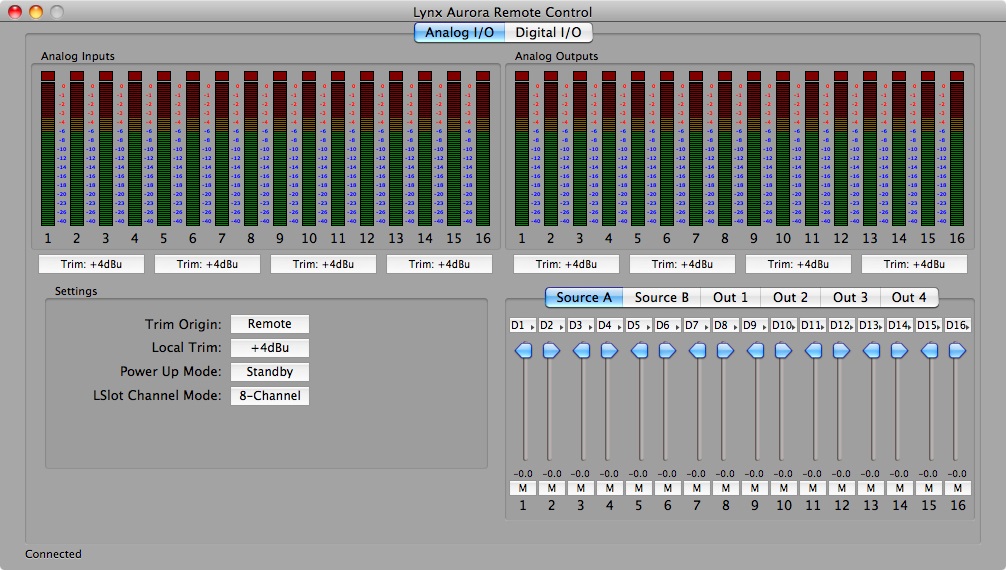The image size is (1006, 570).
Task: Reset clip indicator on analog output 9
Action: (754, 76)
